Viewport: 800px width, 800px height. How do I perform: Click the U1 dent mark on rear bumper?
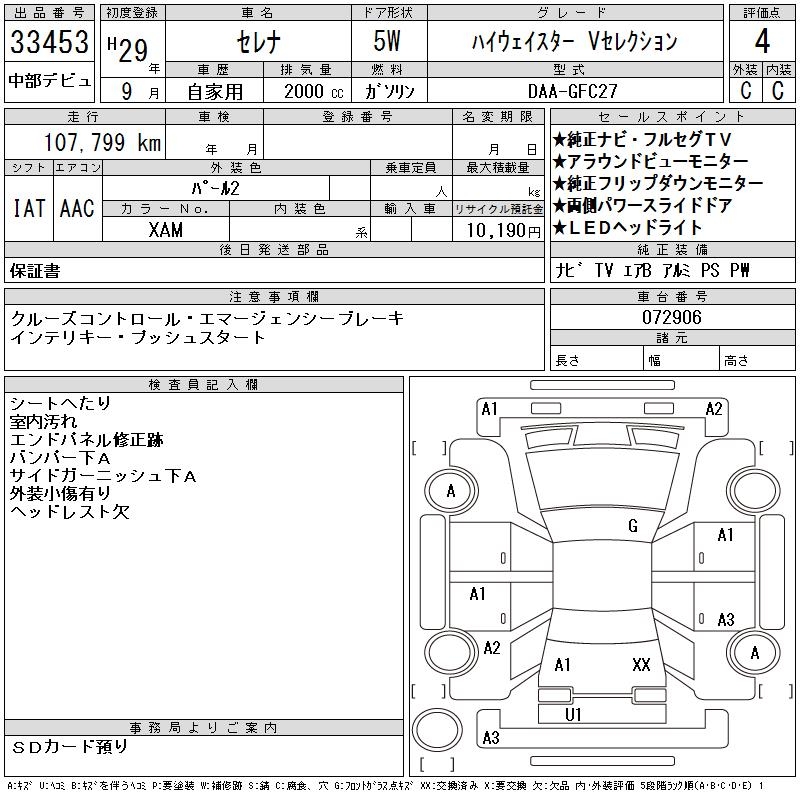coord(573,715)
